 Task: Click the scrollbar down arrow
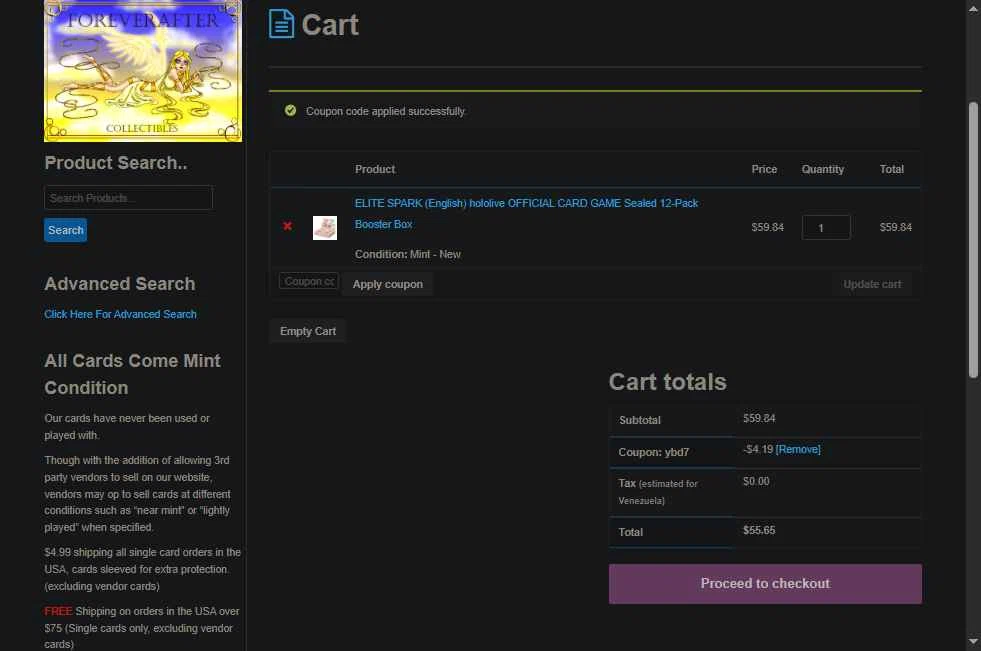(973, 641)
